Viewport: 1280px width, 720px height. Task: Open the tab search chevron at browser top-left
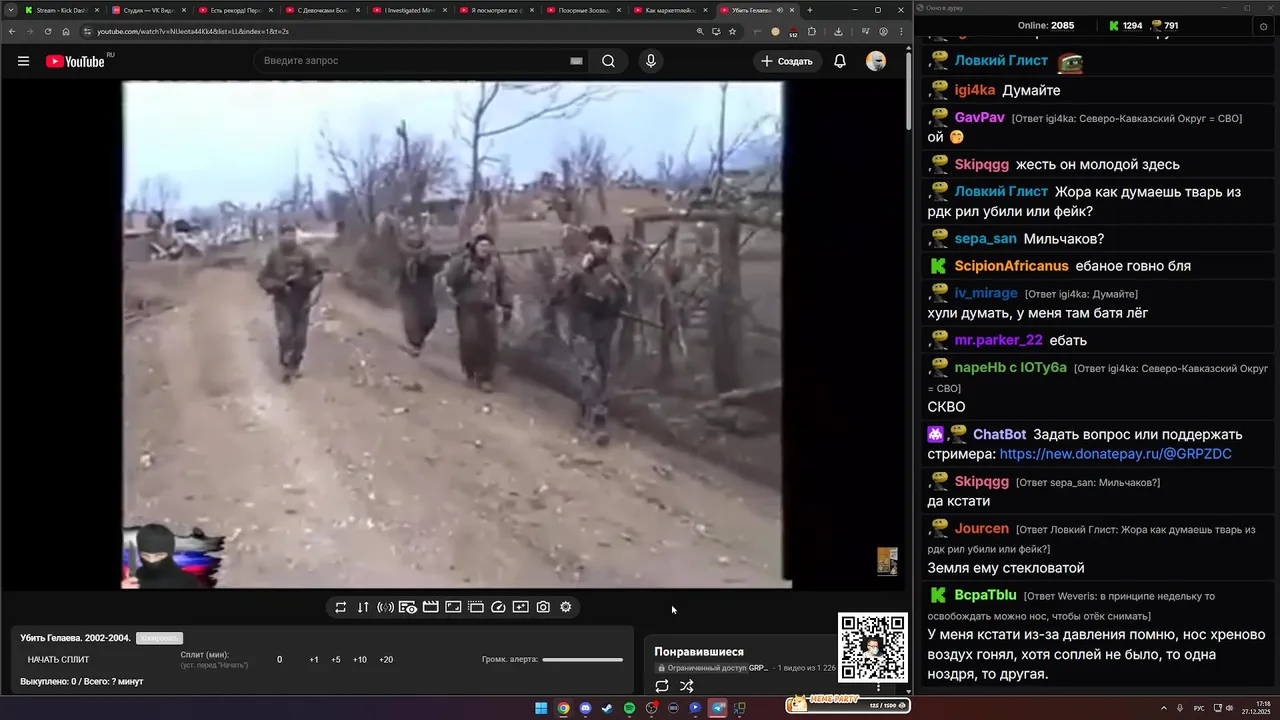coord(10,10)
